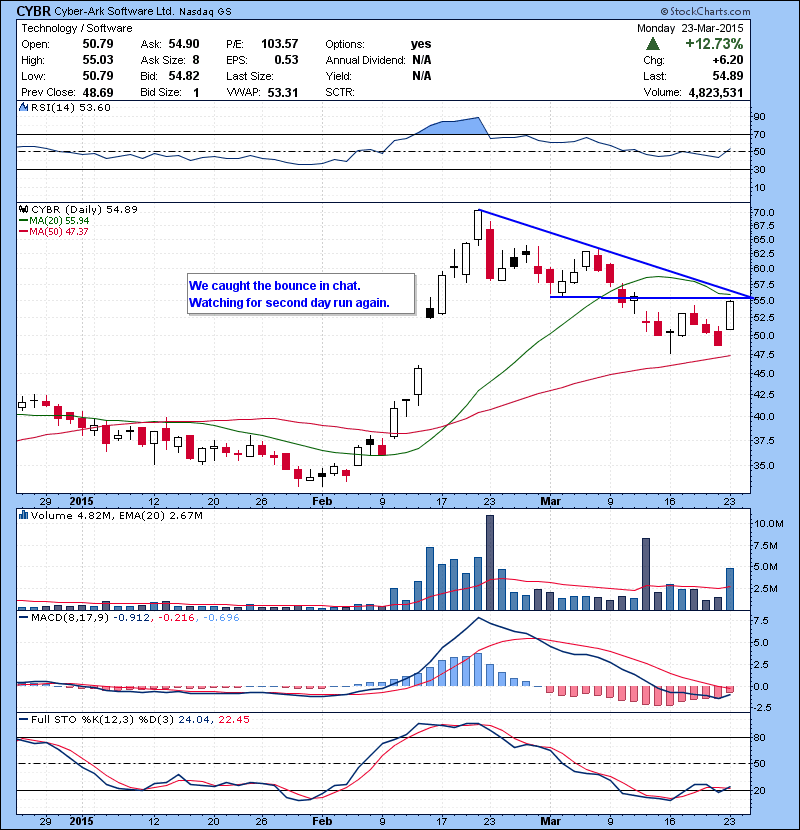800x830 pixels.
Task: Click the Mar date label under price chart
Action: pyautogui.click(x=551, y=501)
